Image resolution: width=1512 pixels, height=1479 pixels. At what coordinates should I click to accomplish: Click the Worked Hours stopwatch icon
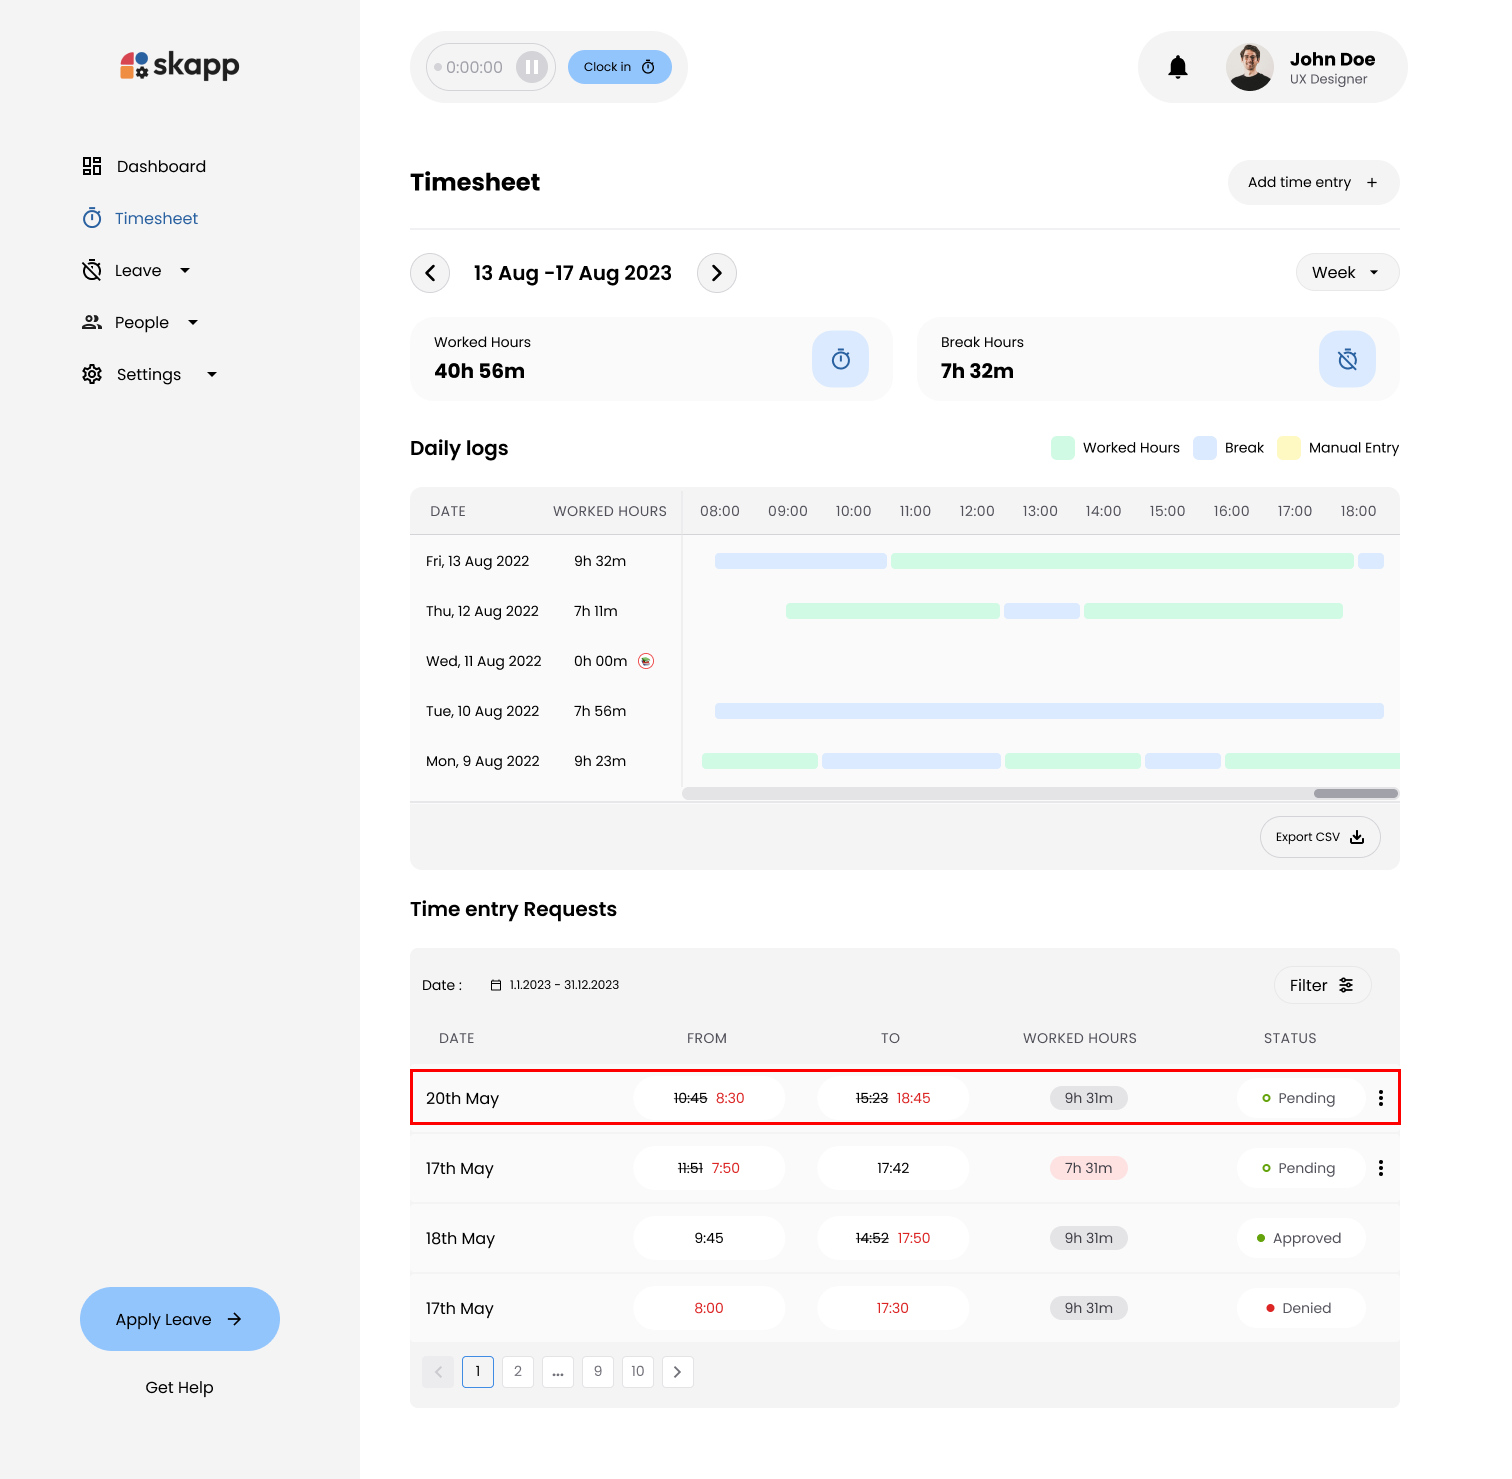[x=840, y=359]
